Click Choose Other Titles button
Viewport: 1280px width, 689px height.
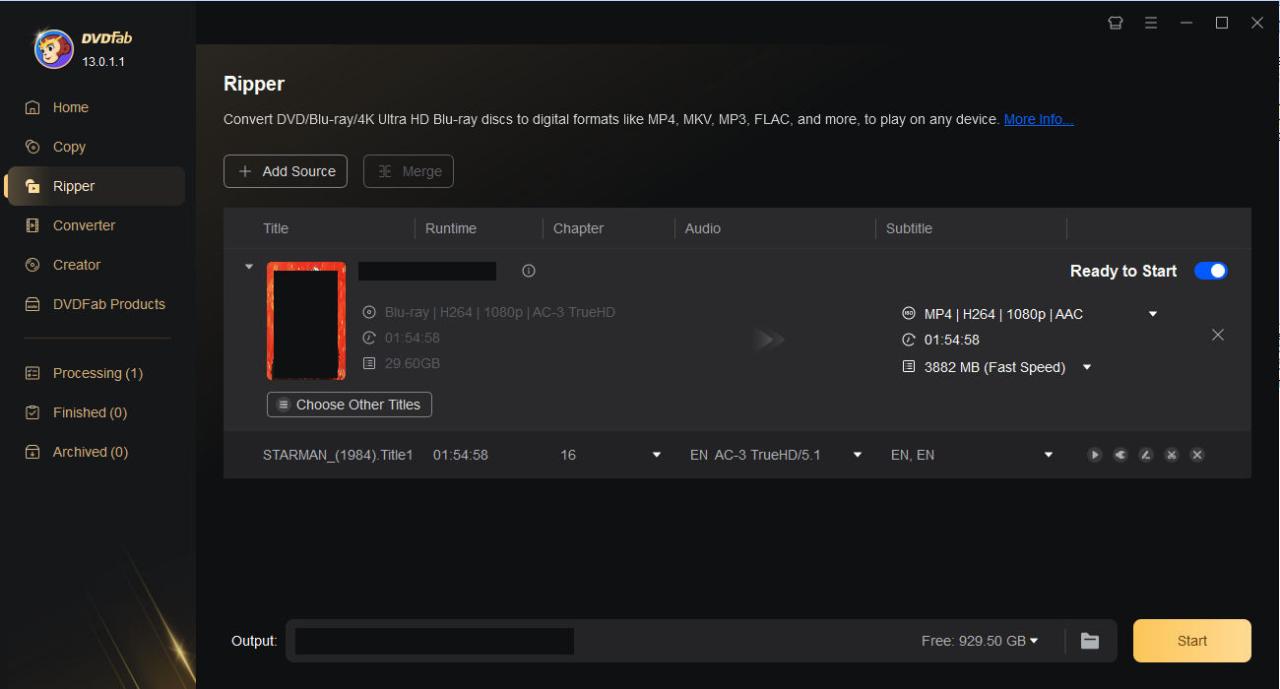(350, 405)
